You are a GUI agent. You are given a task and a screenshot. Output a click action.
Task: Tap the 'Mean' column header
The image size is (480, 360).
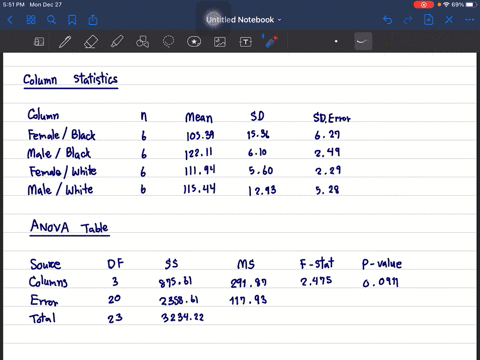(199, 117)
